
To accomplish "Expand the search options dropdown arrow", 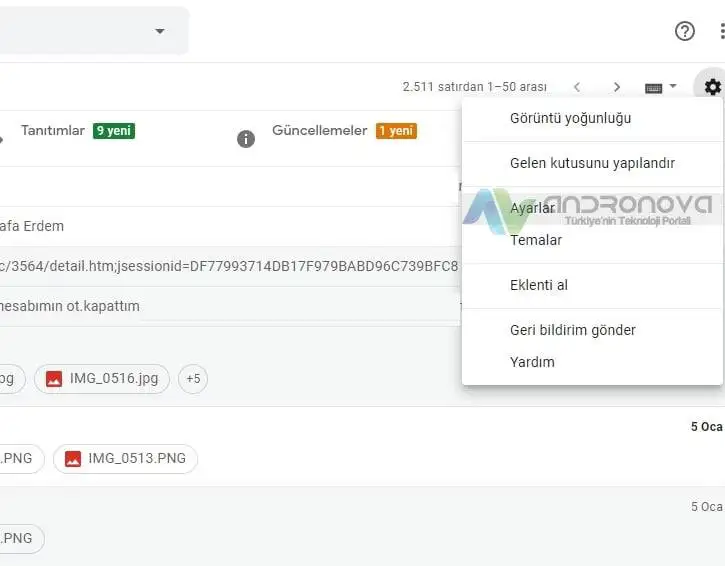I will [160, 31].
